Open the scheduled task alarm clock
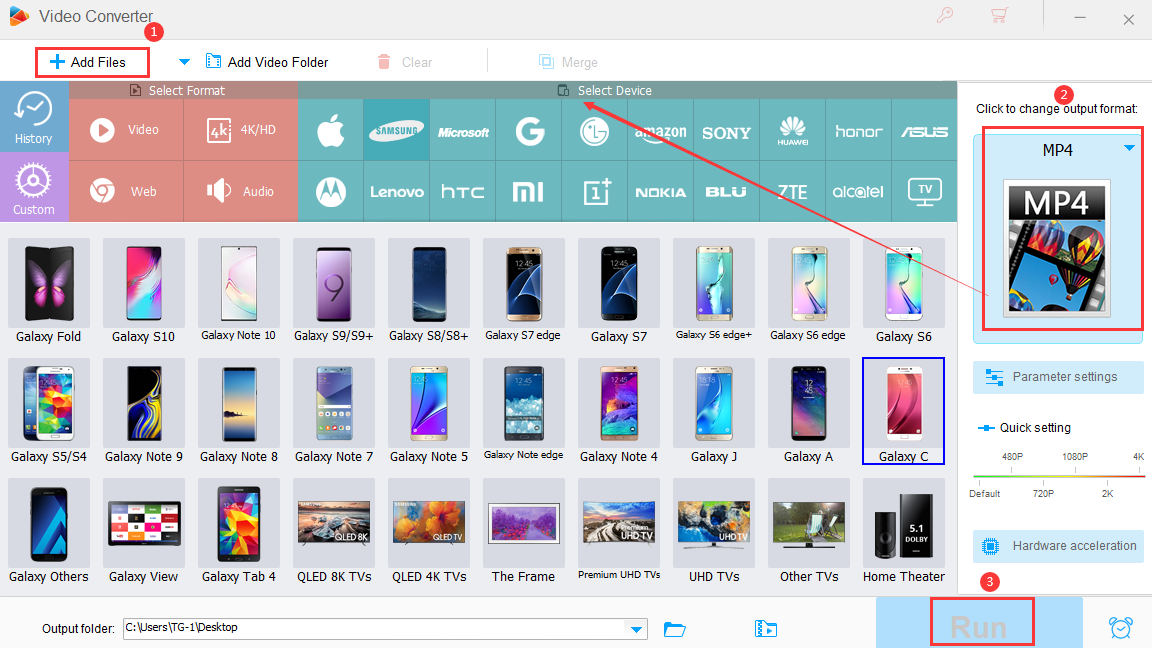Screen dimensions: 1152x648 [x=1120, y=628]
